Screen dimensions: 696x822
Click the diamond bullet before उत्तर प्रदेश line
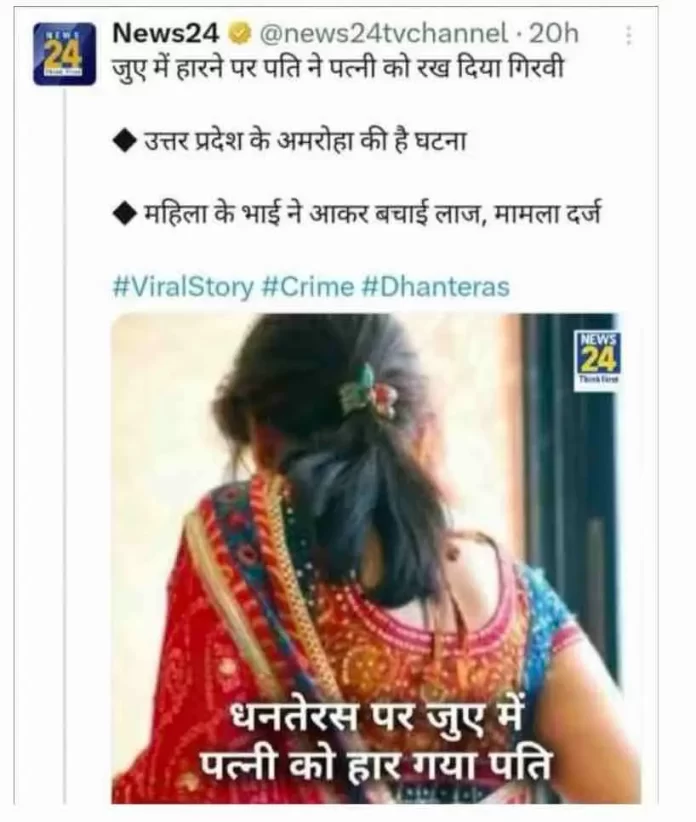(x=124, y=142)
